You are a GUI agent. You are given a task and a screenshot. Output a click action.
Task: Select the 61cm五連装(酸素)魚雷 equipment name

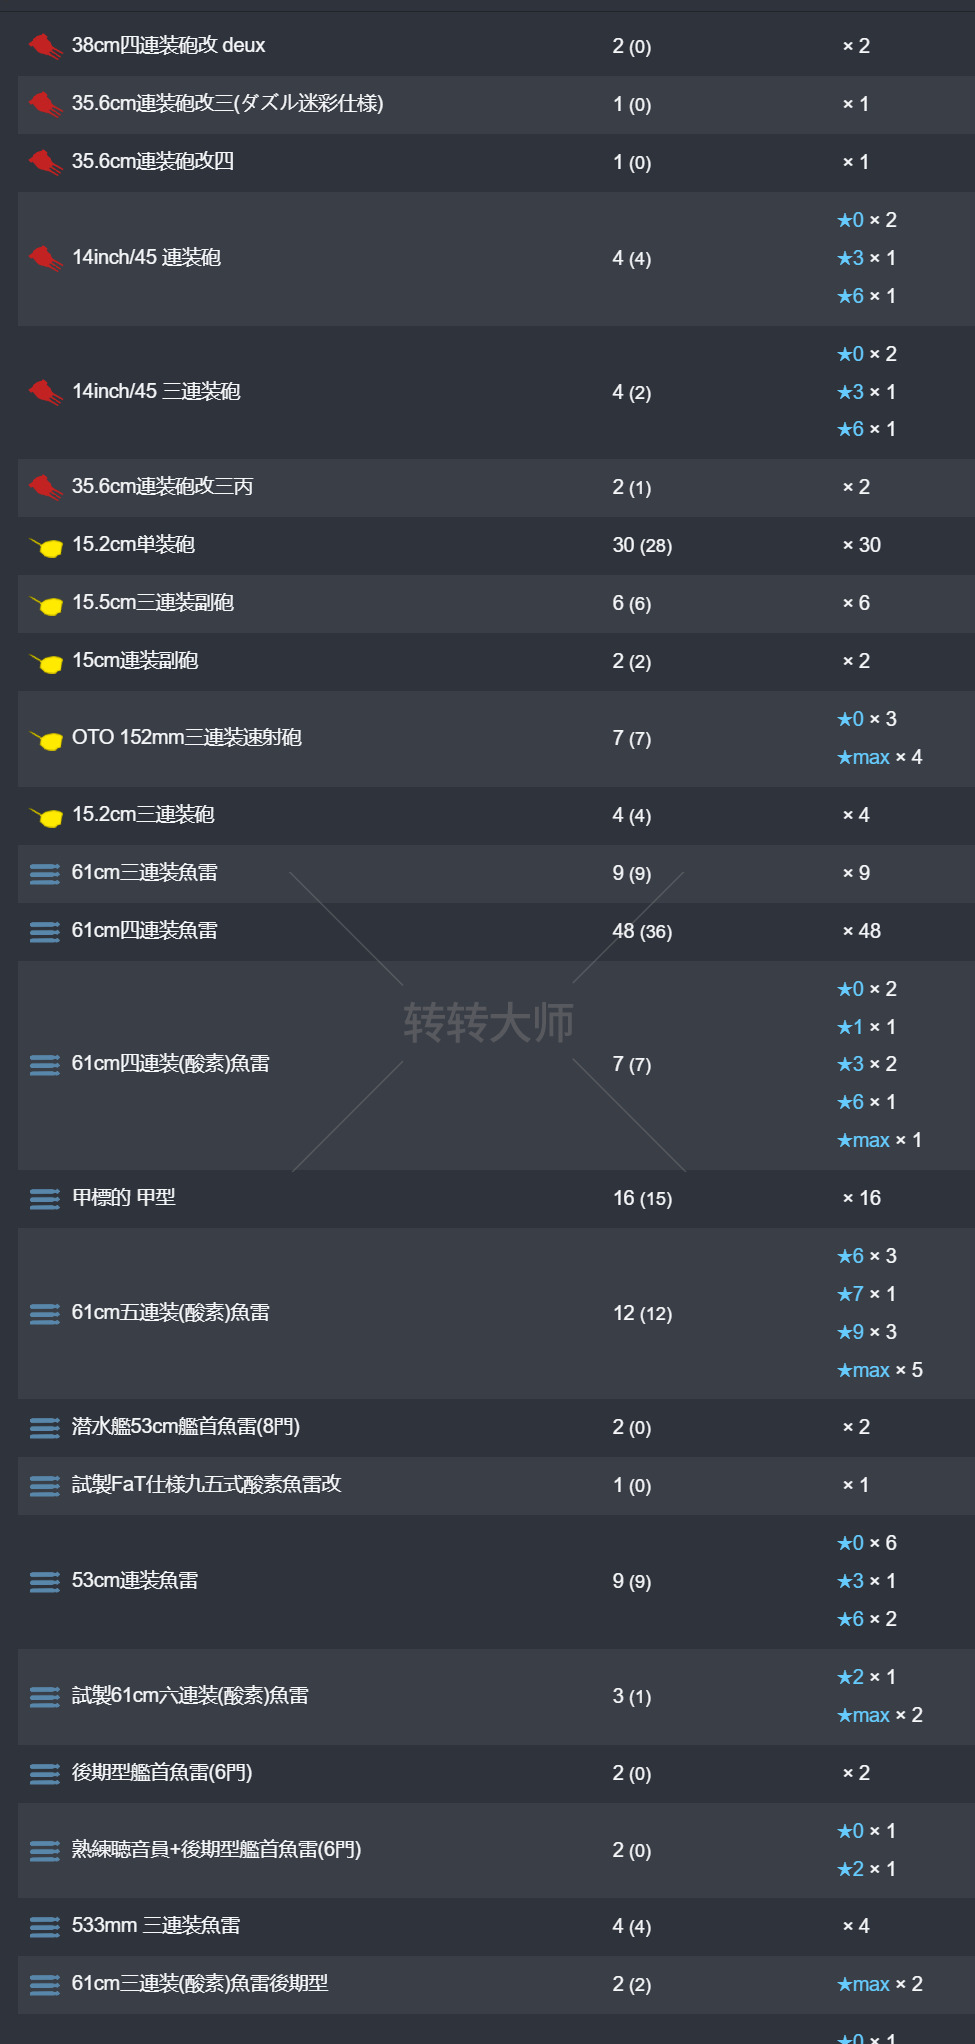(171, 1312)
